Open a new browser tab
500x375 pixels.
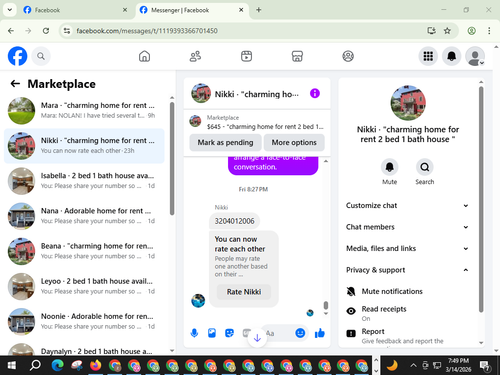coord(259,10)
